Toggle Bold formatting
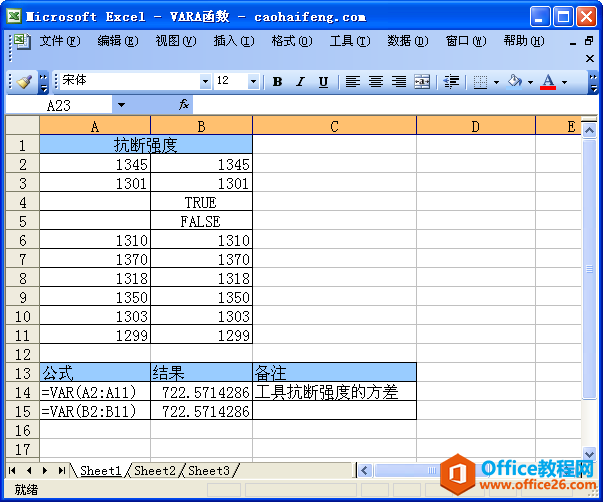 click(x=277, y=82)
